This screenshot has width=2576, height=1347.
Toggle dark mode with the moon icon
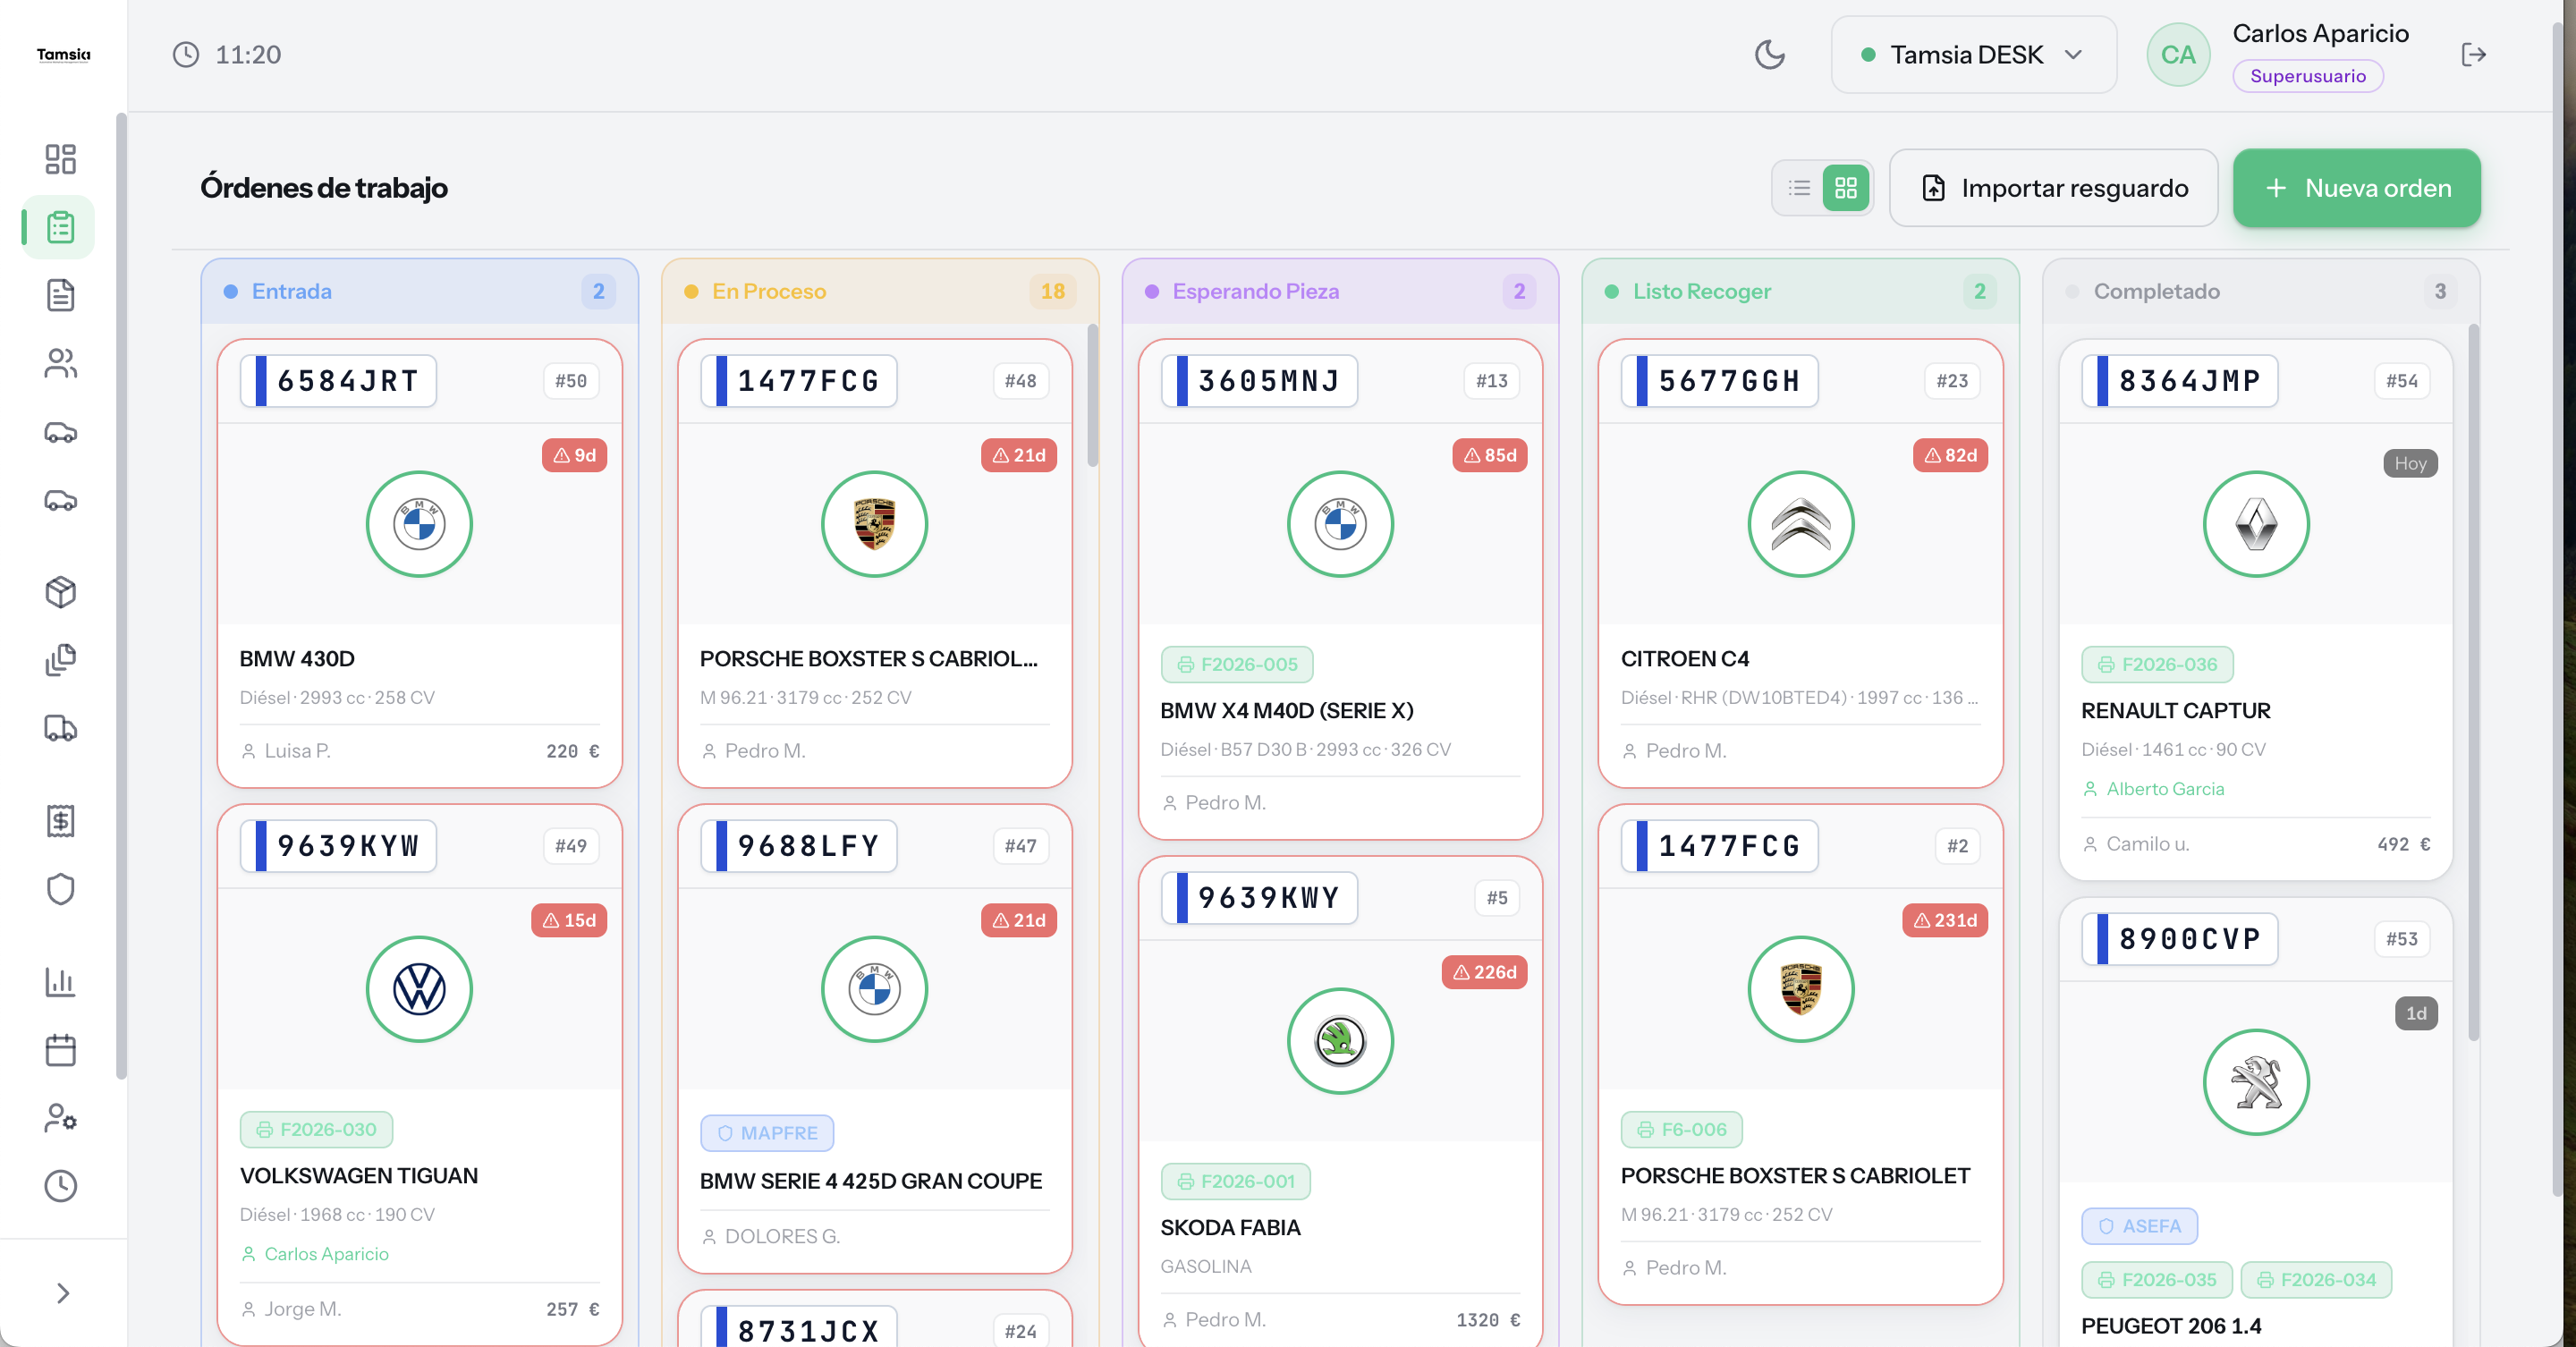[1770, 54]
